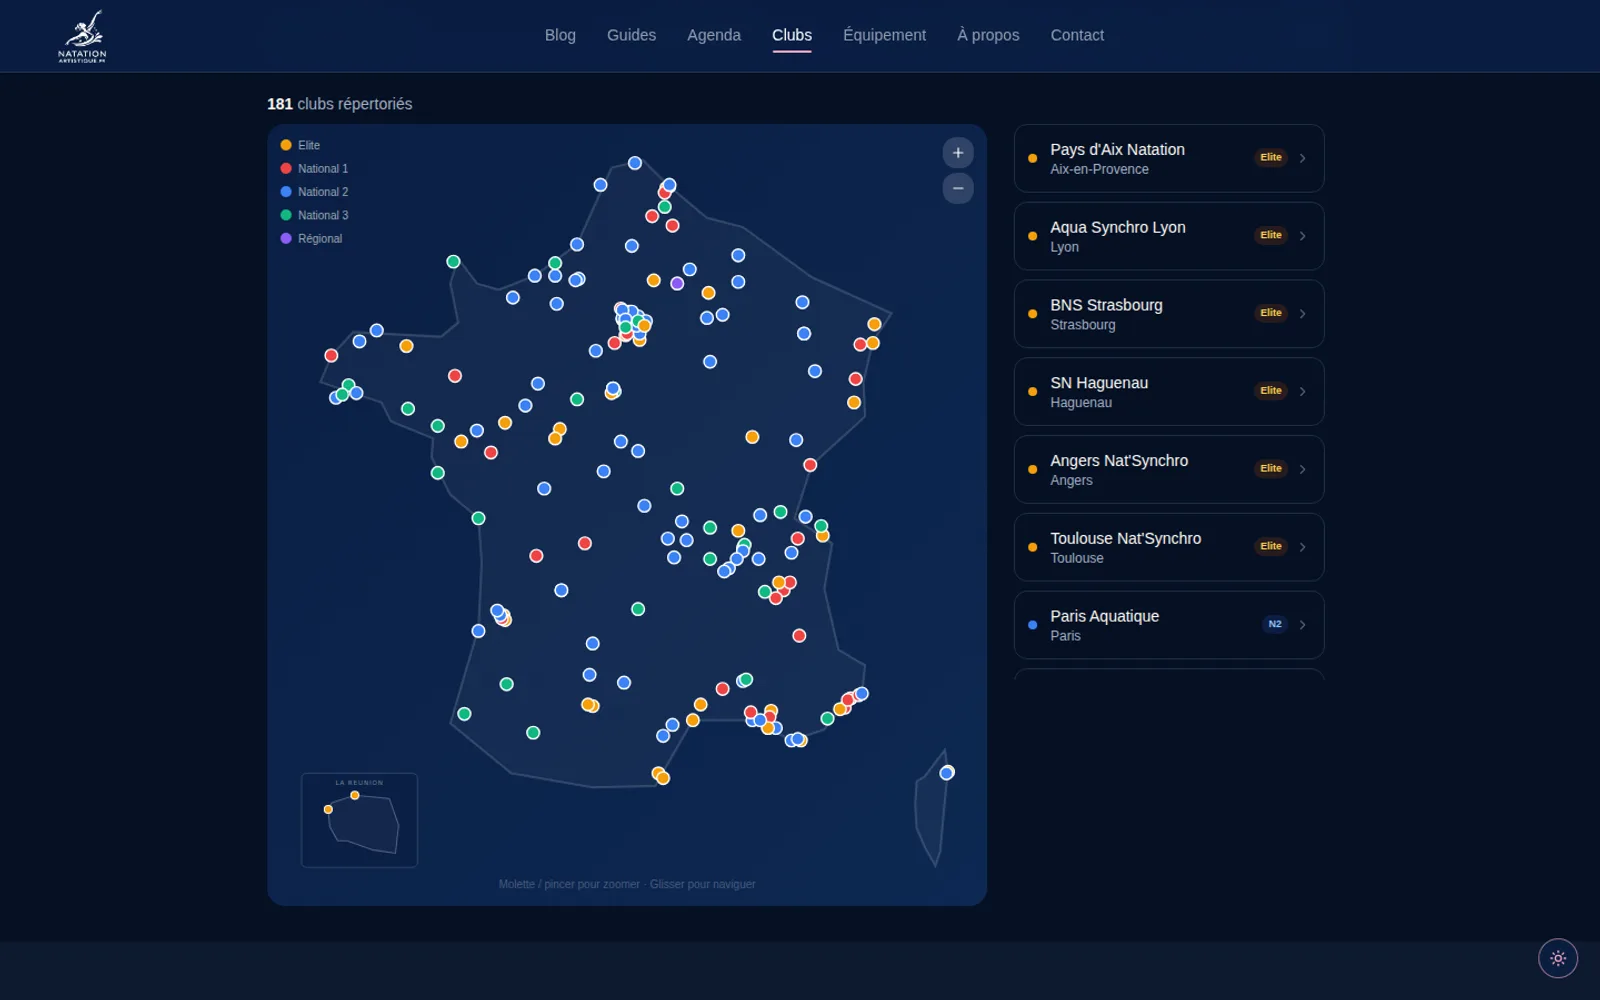Click the National 3 legend entry
Image resolution: width=1600 pixels, height=1000 pixels.
[x=314, y=215]
